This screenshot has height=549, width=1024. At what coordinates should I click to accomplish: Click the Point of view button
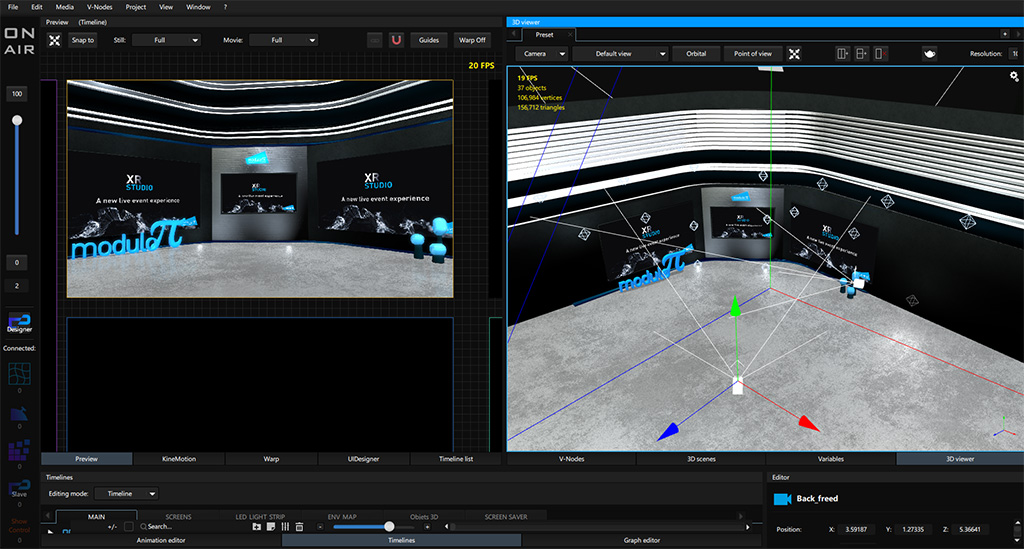coord(752,54)
